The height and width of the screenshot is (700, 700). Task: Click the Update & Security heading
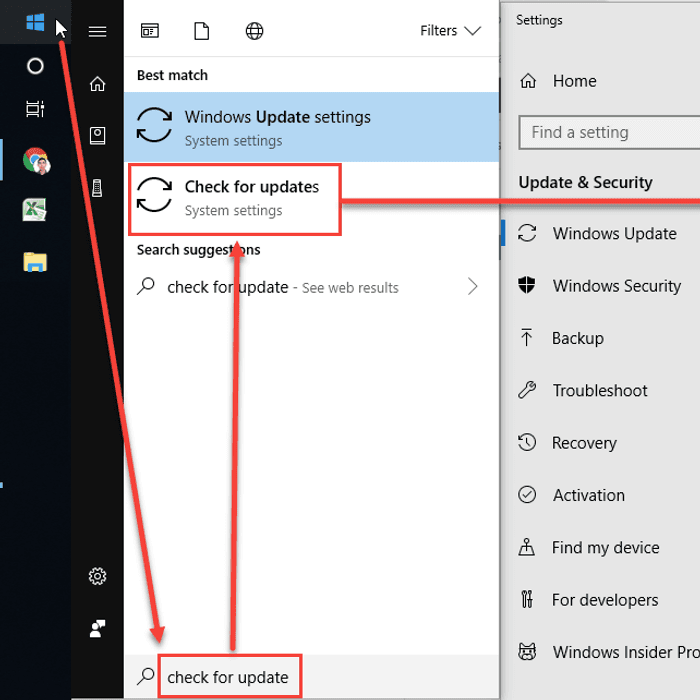[x=585, y=183]
